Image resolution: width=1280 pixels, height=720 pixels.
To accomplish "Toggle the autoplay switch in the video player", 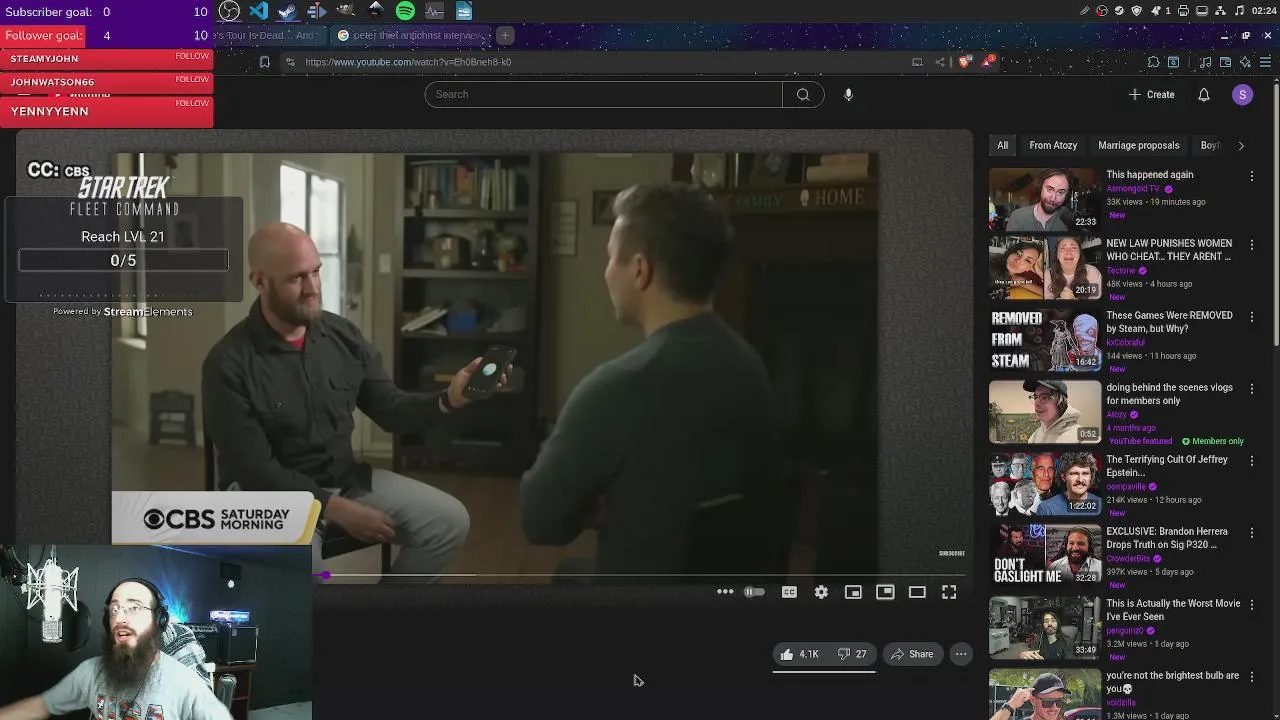I will pyautogui.click(x=754, y=592).
